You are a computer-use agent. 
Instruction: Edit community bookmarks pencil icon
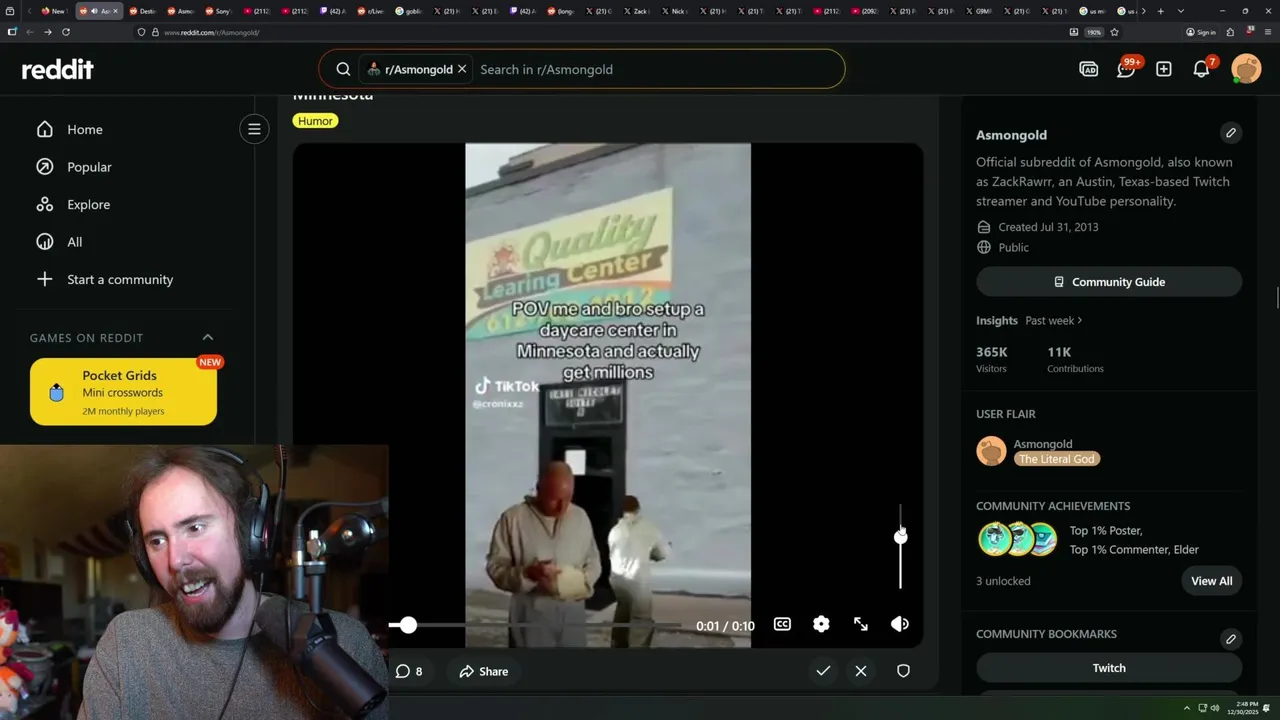tap(1231, 638)
